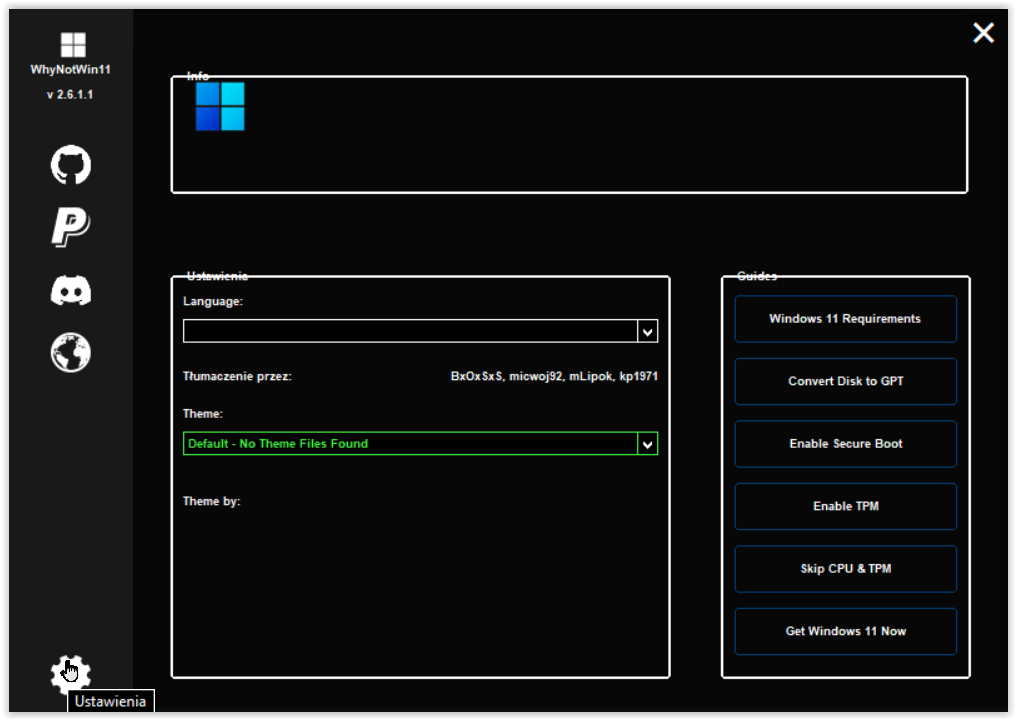This screenshot has width=1016, height=720.
Task: Open the PayPal donation icon
Action: point(71,227)
